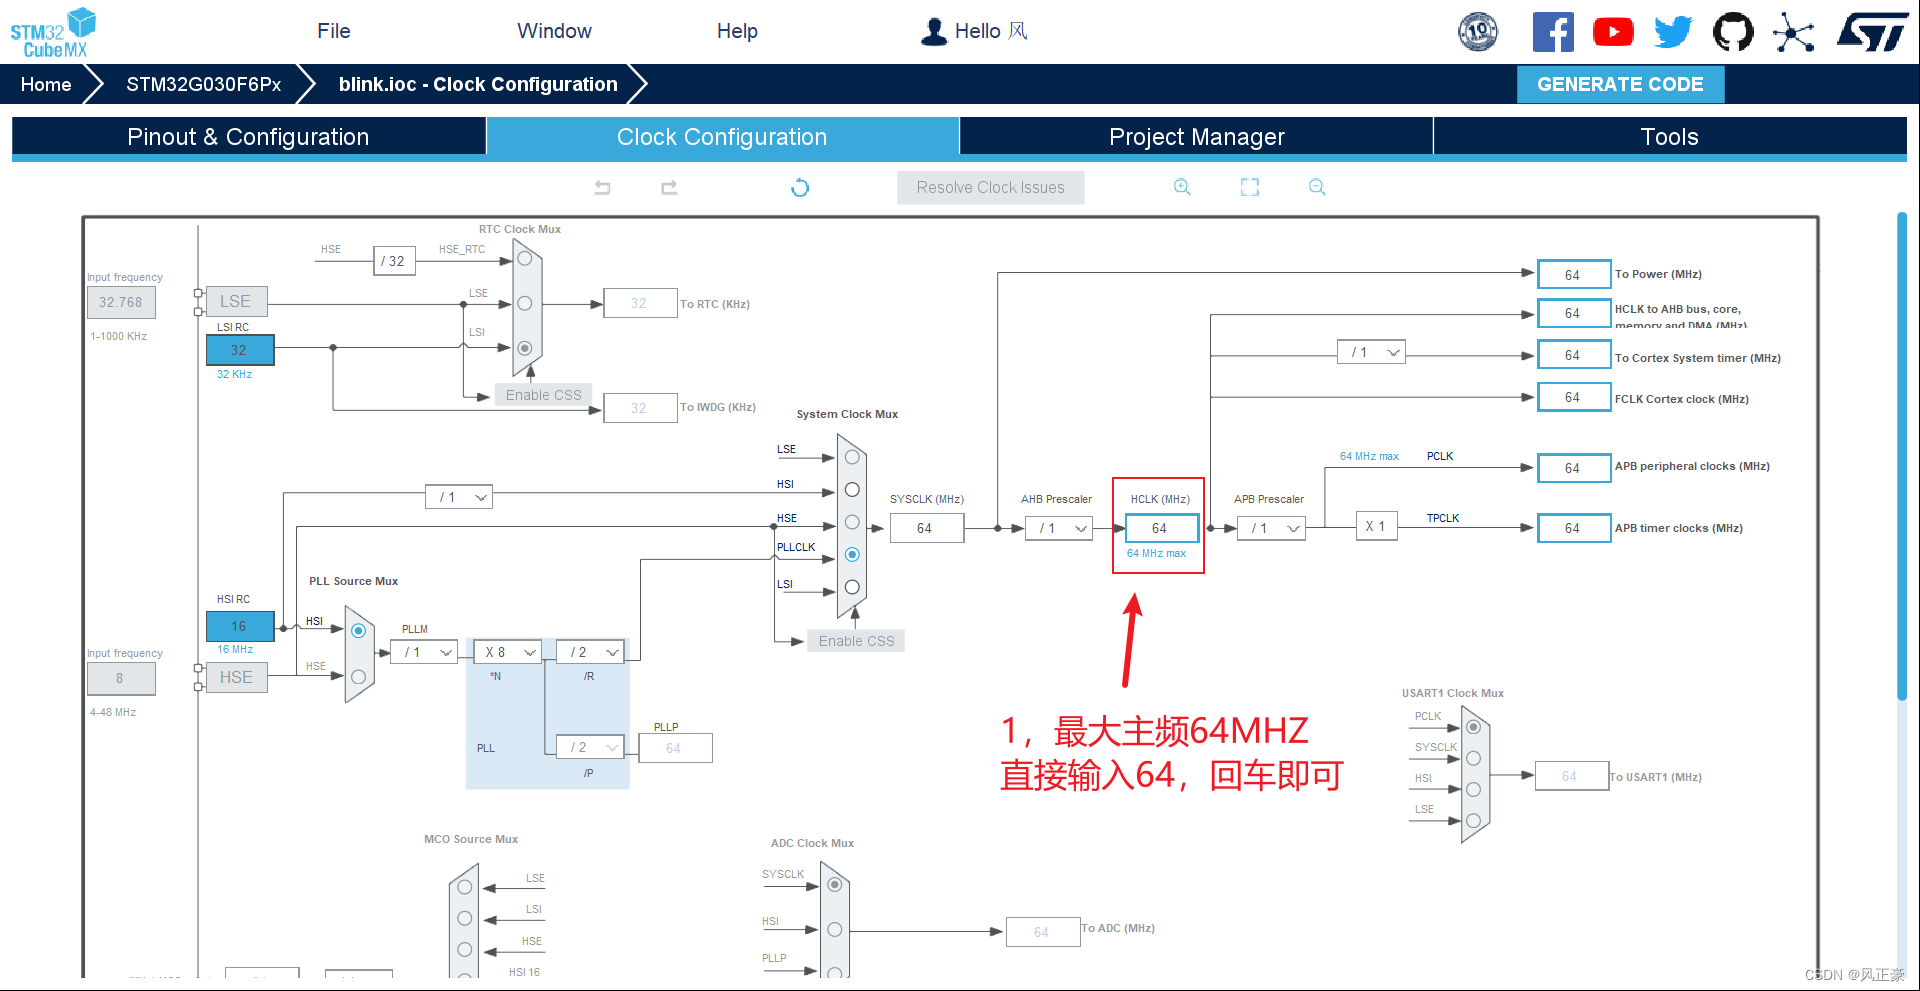Click the LSI RC 32 block

point(239,350)
